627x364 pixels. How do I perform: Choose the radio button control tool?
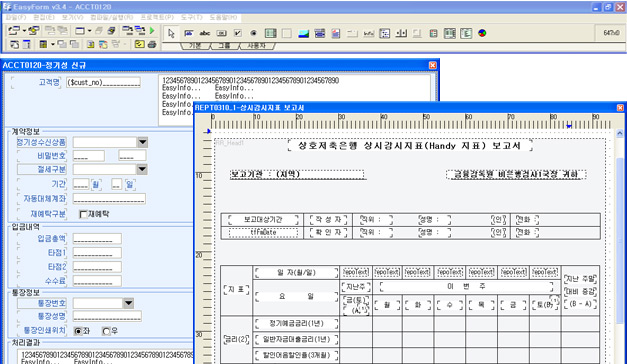(254, 33)
